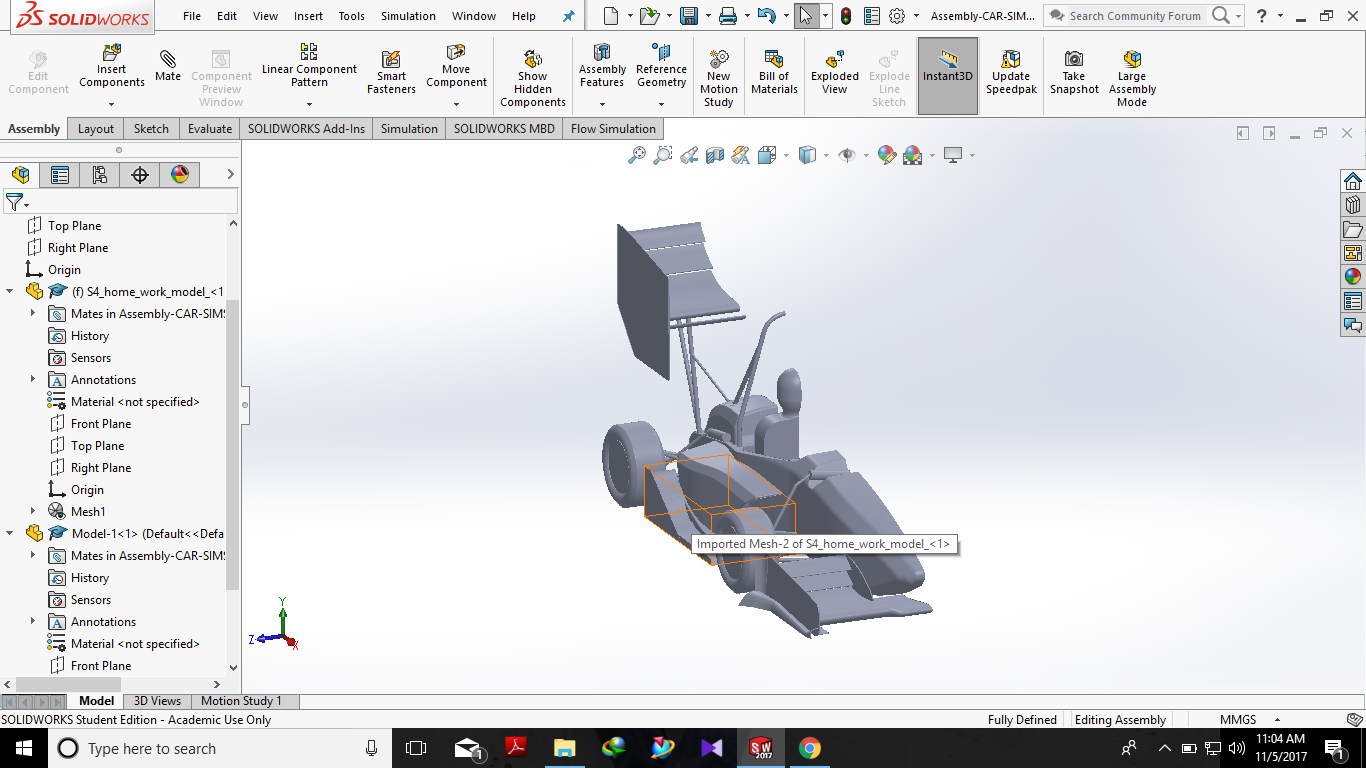
Task: Click Show Hidden Components icon
Action: pyautogui.click(x=533, y=59)
